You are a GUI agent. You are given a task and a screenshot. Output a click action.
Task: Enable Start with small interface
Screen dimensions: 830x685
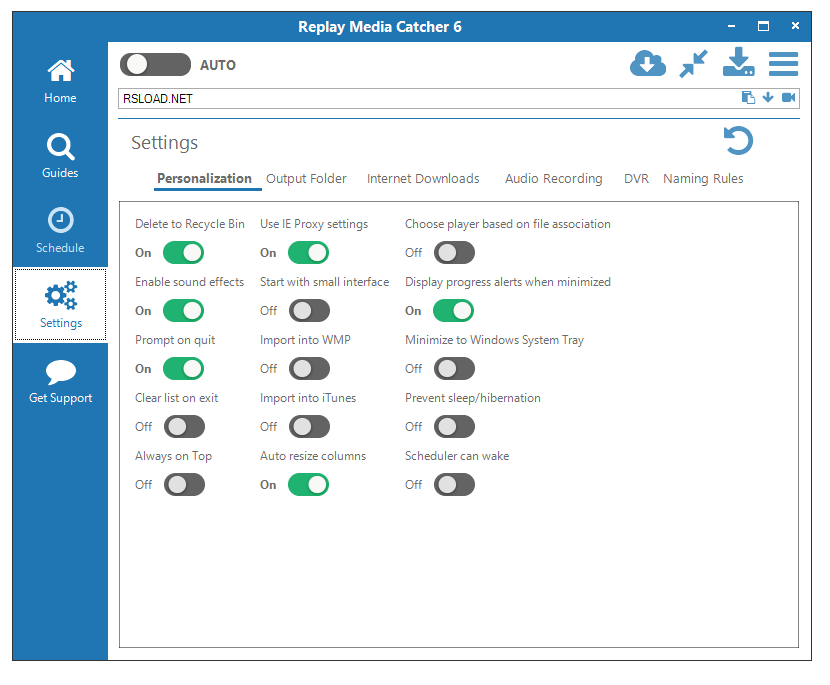click(x=309, y=310)
